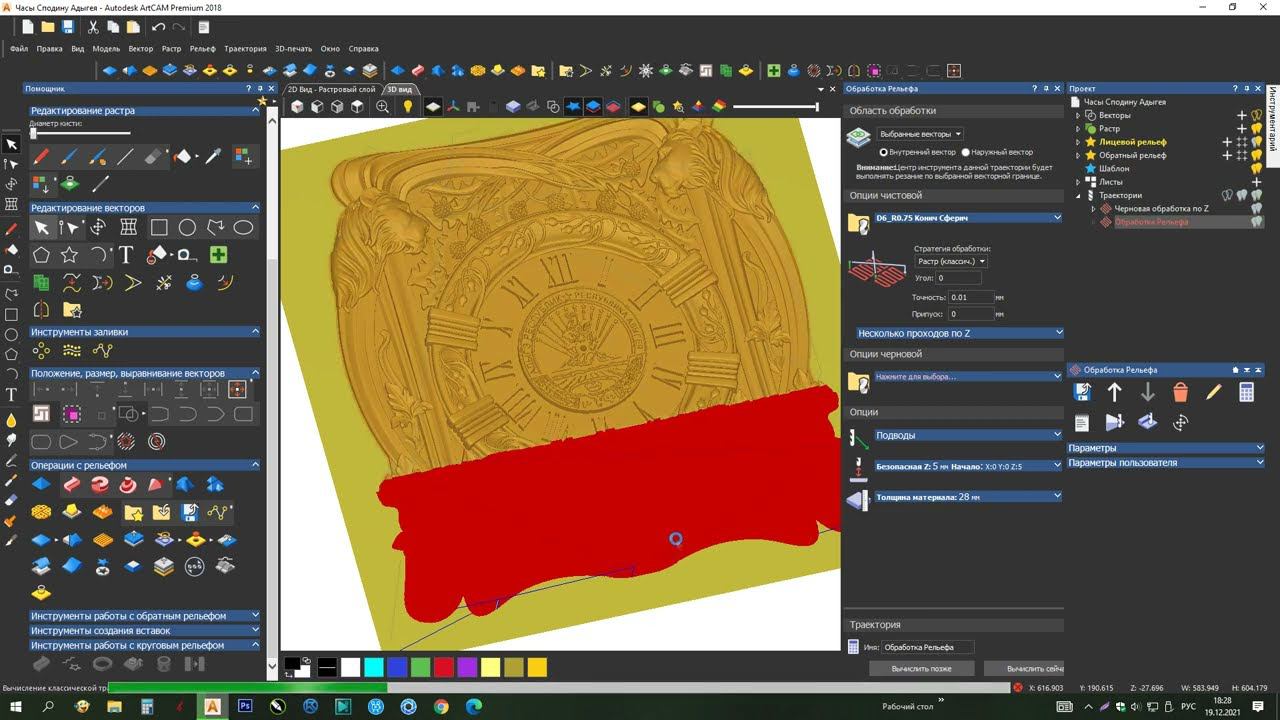This screenshot has width=1280, height=720.
Task: Select the eraser tool in raster editing
Action: click(x=153, y=157)
